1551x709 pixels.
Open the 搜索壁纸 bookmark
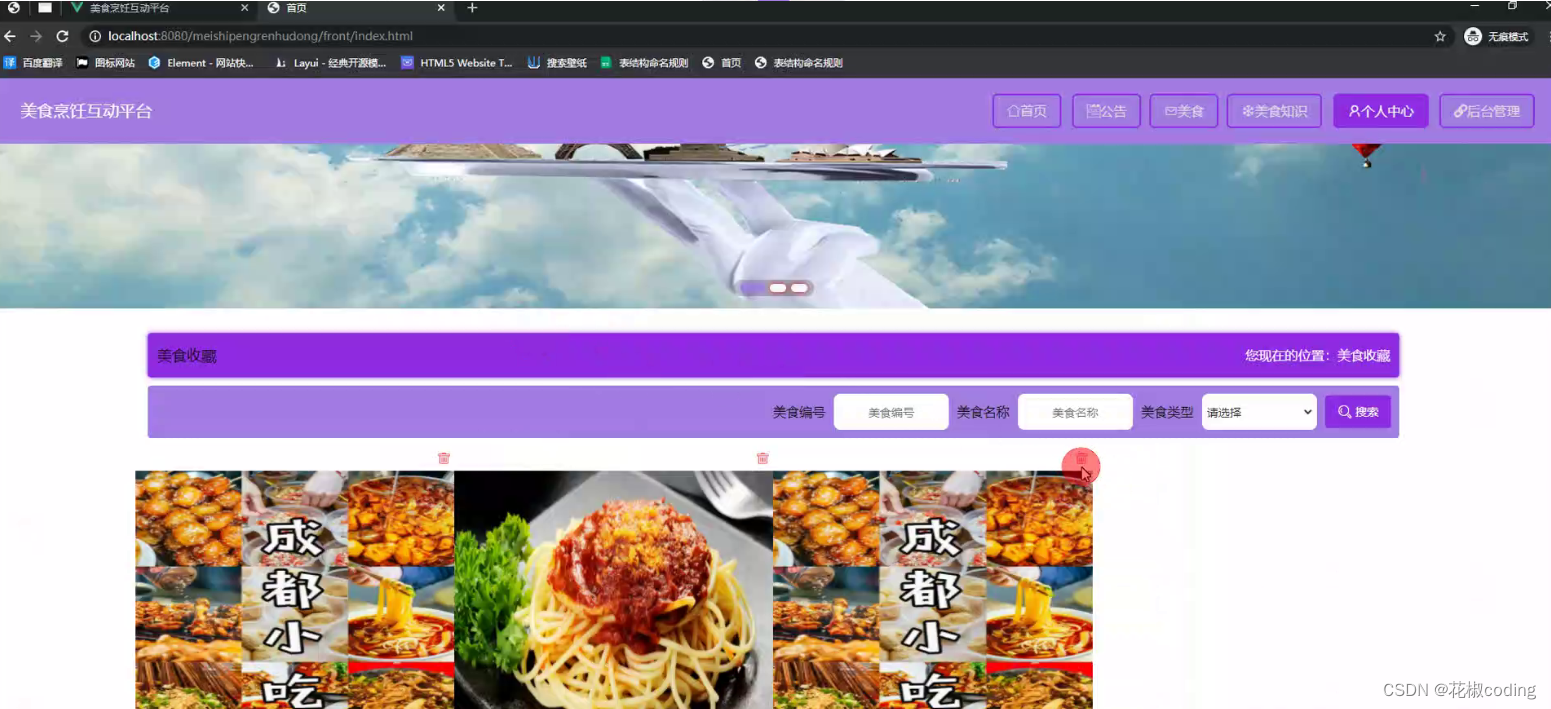[557, 62]
